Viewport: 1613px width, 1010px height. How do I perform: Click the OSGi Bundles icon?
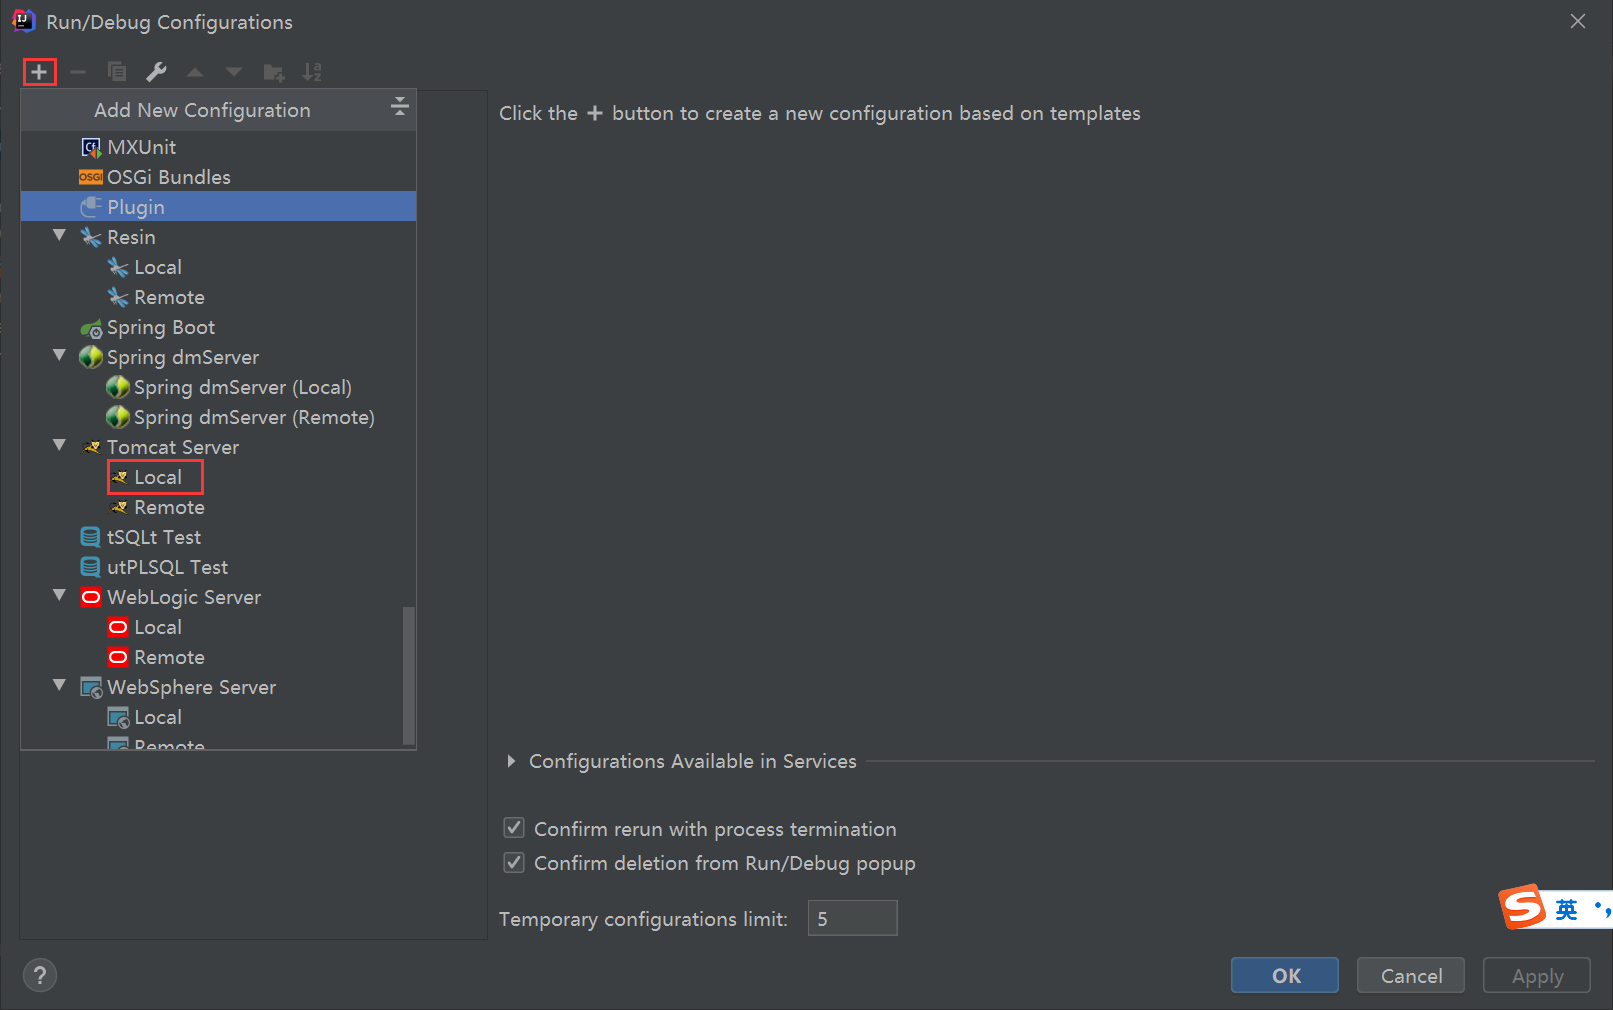tap(90, 178)
